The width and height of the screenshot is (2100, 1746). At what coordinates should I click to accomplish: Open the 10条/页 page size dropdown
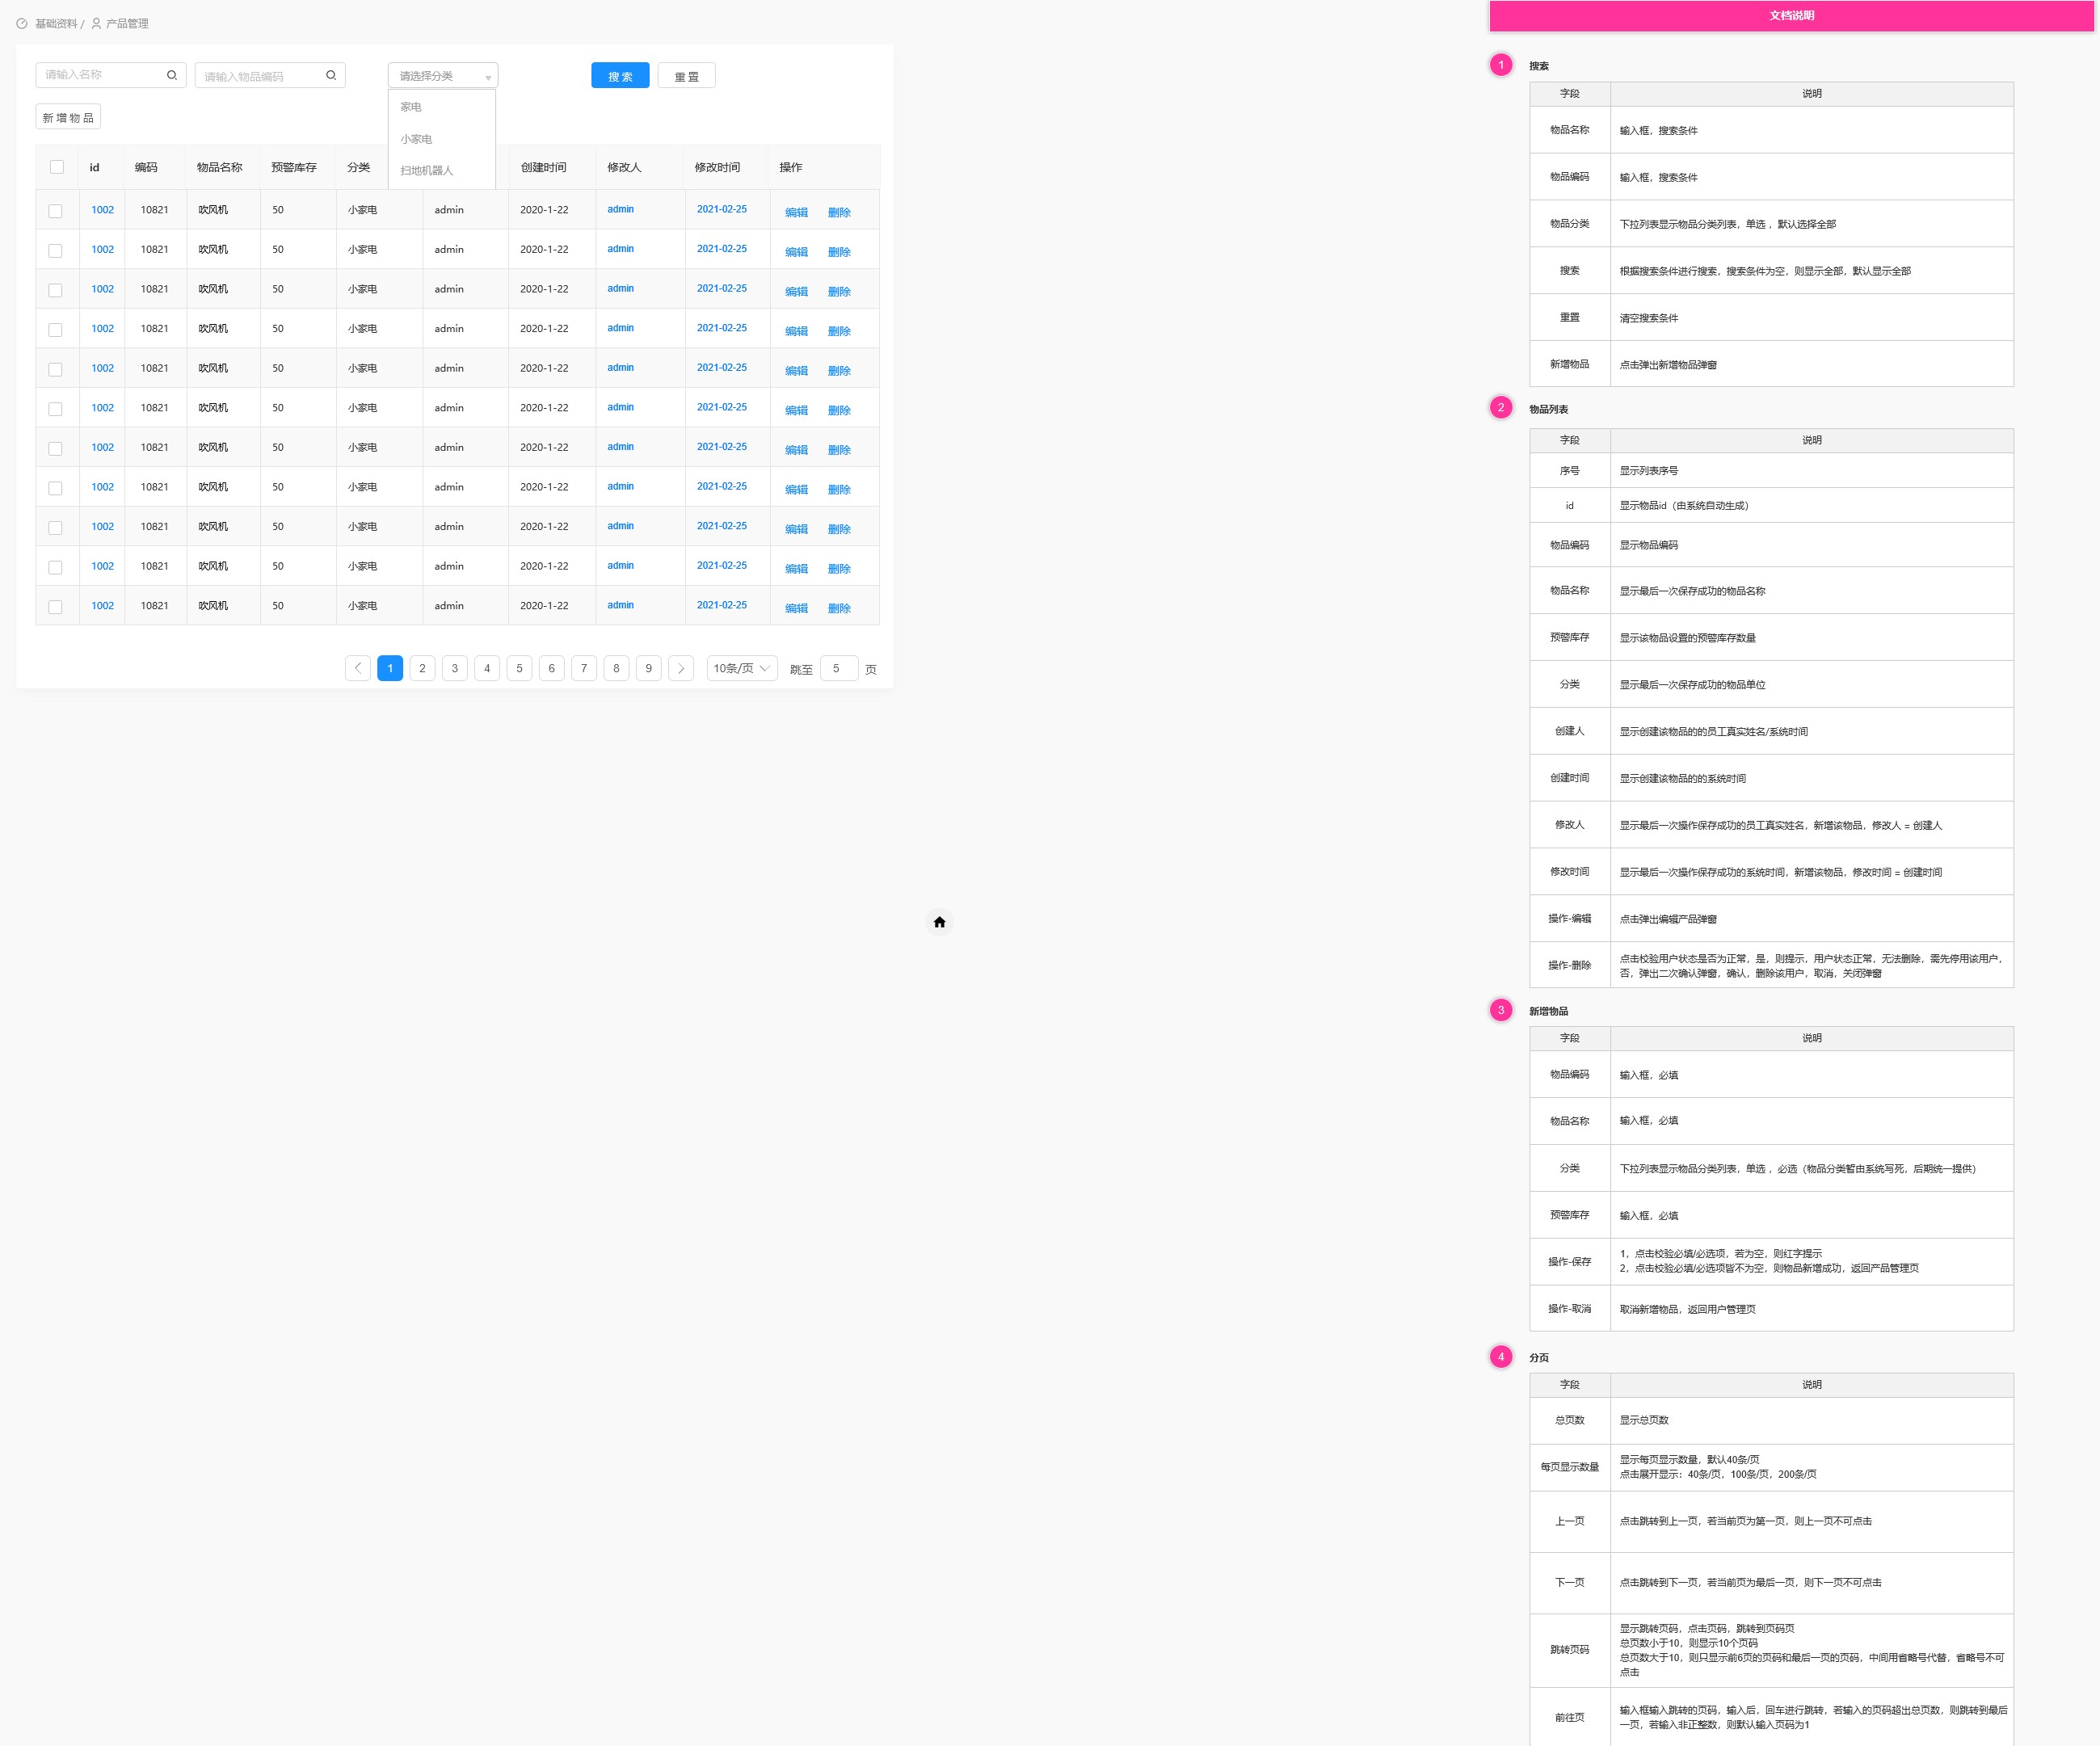tap(742, 668)
